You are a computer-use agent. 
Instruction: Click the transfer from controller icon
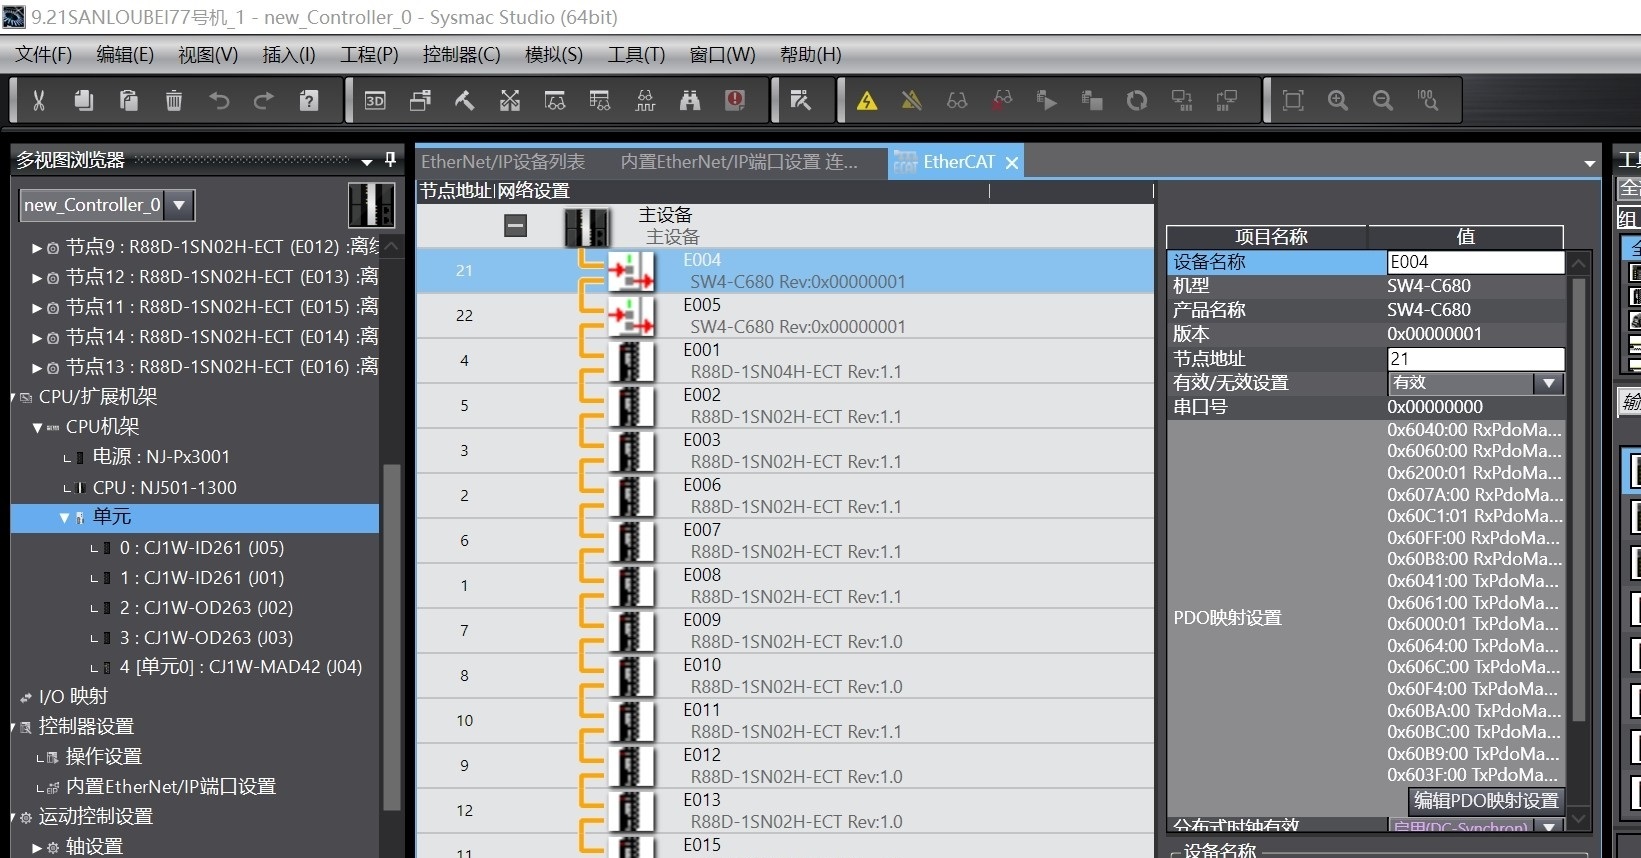(1227, 100)
